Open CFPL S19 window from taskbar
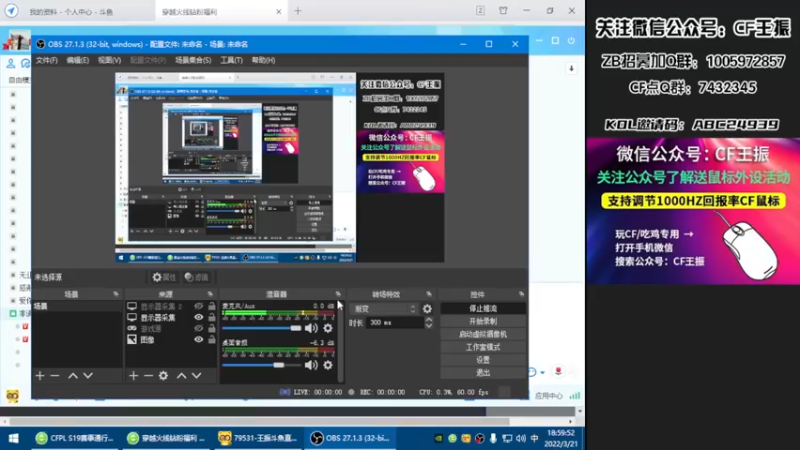Viewport: 800px width, 450px height. point(76,438)
